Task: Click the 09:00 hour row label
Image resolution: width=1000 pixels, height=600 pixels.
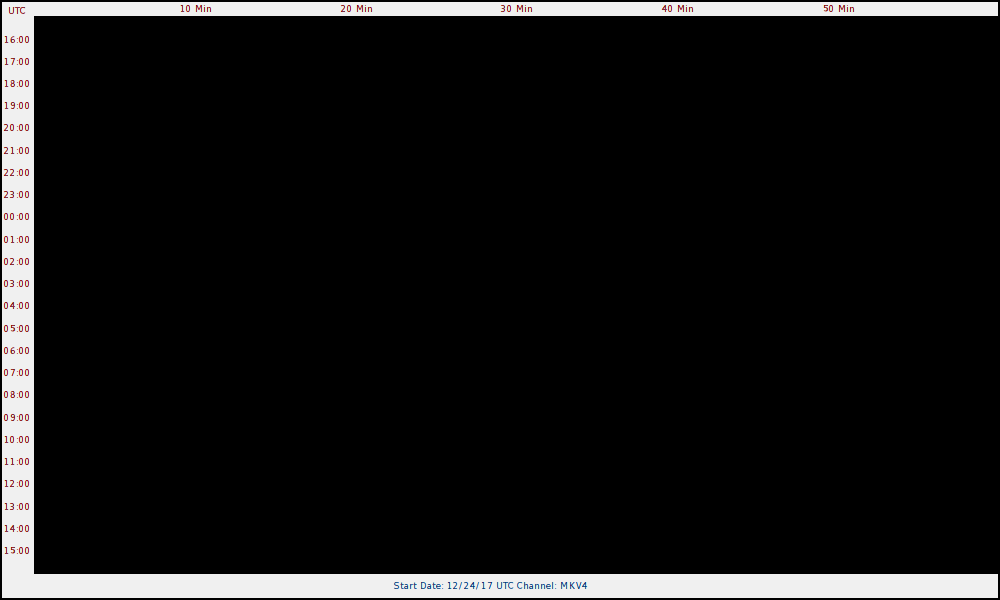Action: click(17, 418)
